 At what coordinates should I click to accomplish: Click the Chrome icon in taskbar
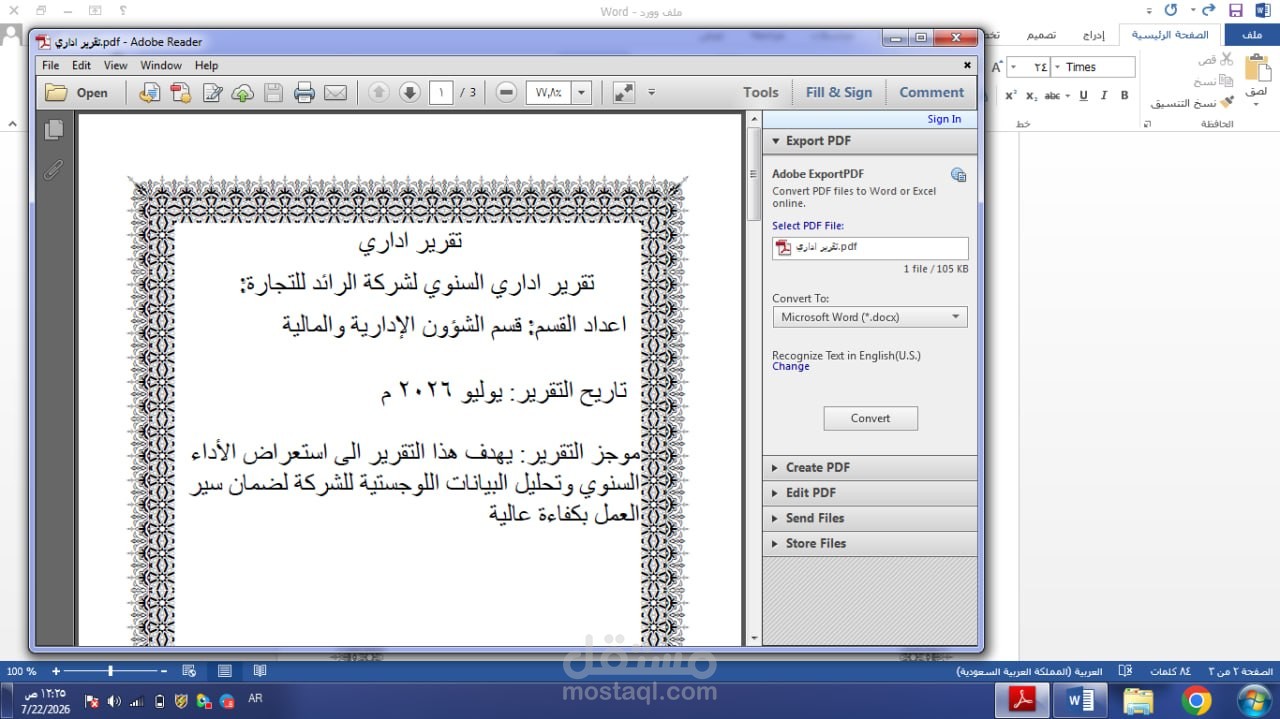[x=1197, y=700]
